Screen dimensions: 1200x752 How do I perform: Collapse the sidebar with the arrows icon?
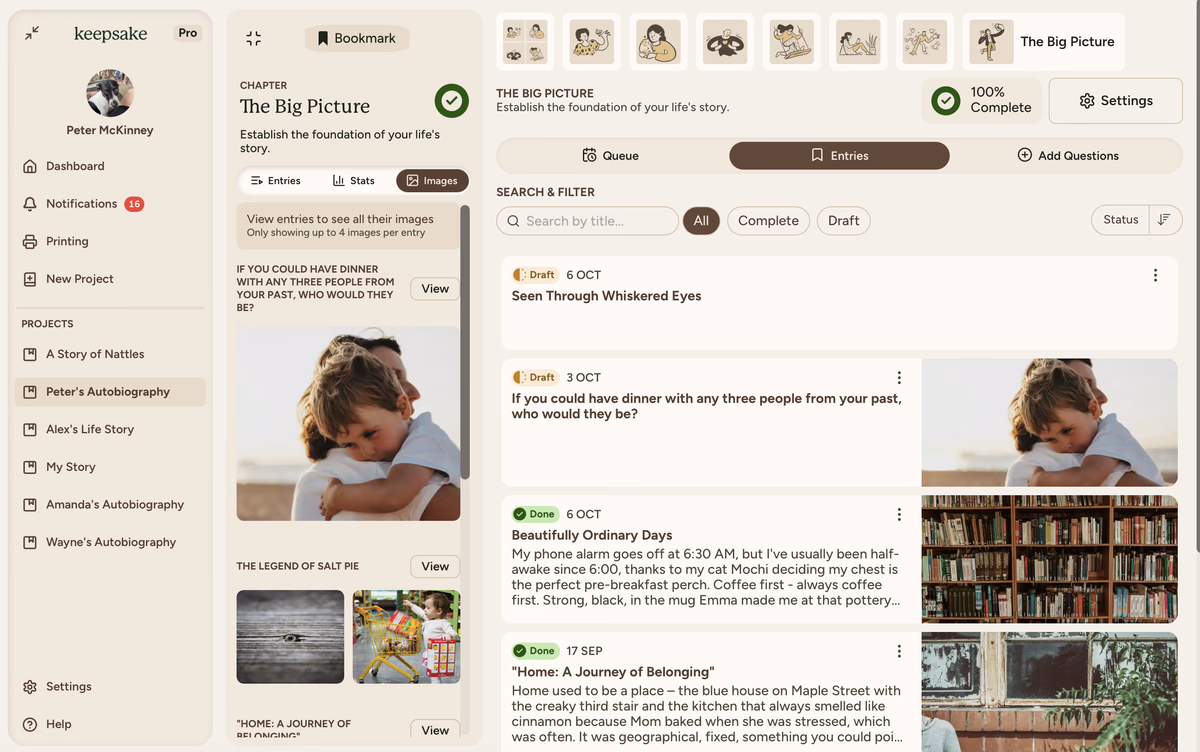point(32,33)
